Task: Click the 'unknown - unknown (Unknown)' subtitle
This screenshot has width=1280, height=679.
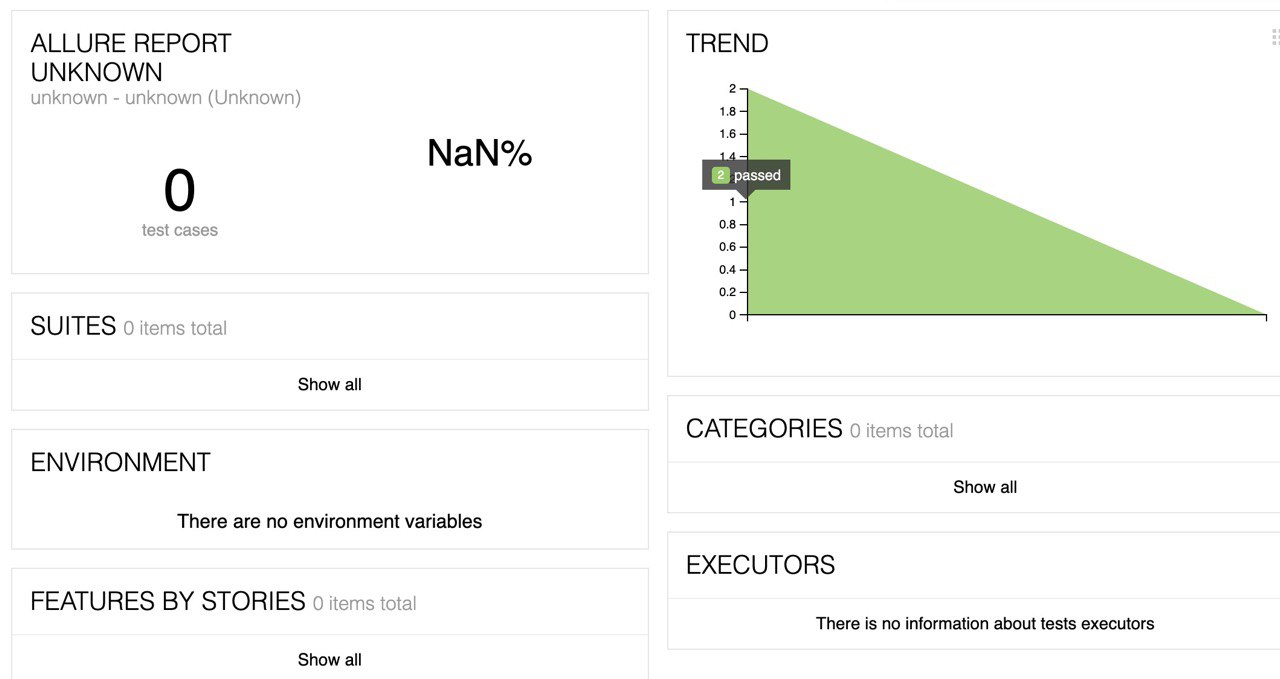Action: [165, 98]
